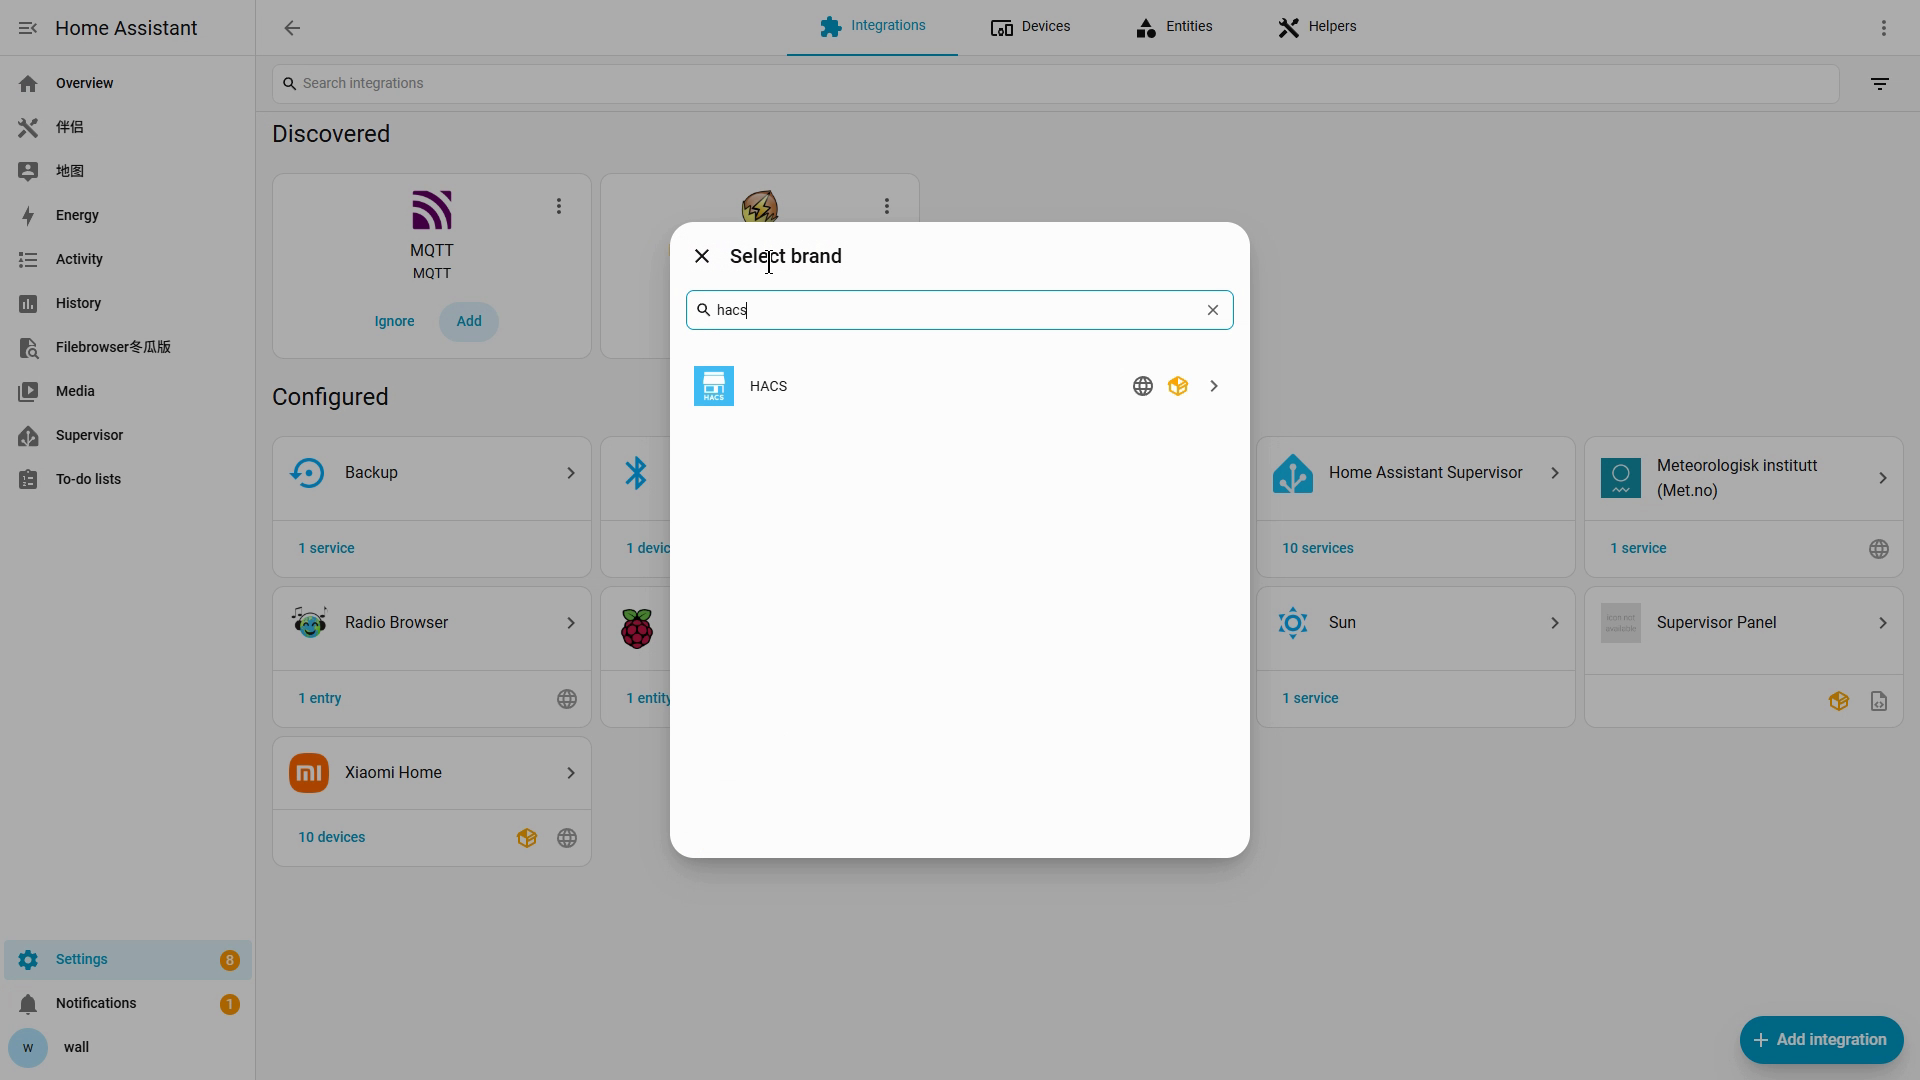Collapse the sidebar menu
The height and width of the screenshot is (1080, 1920).
(x=28, y=28)
